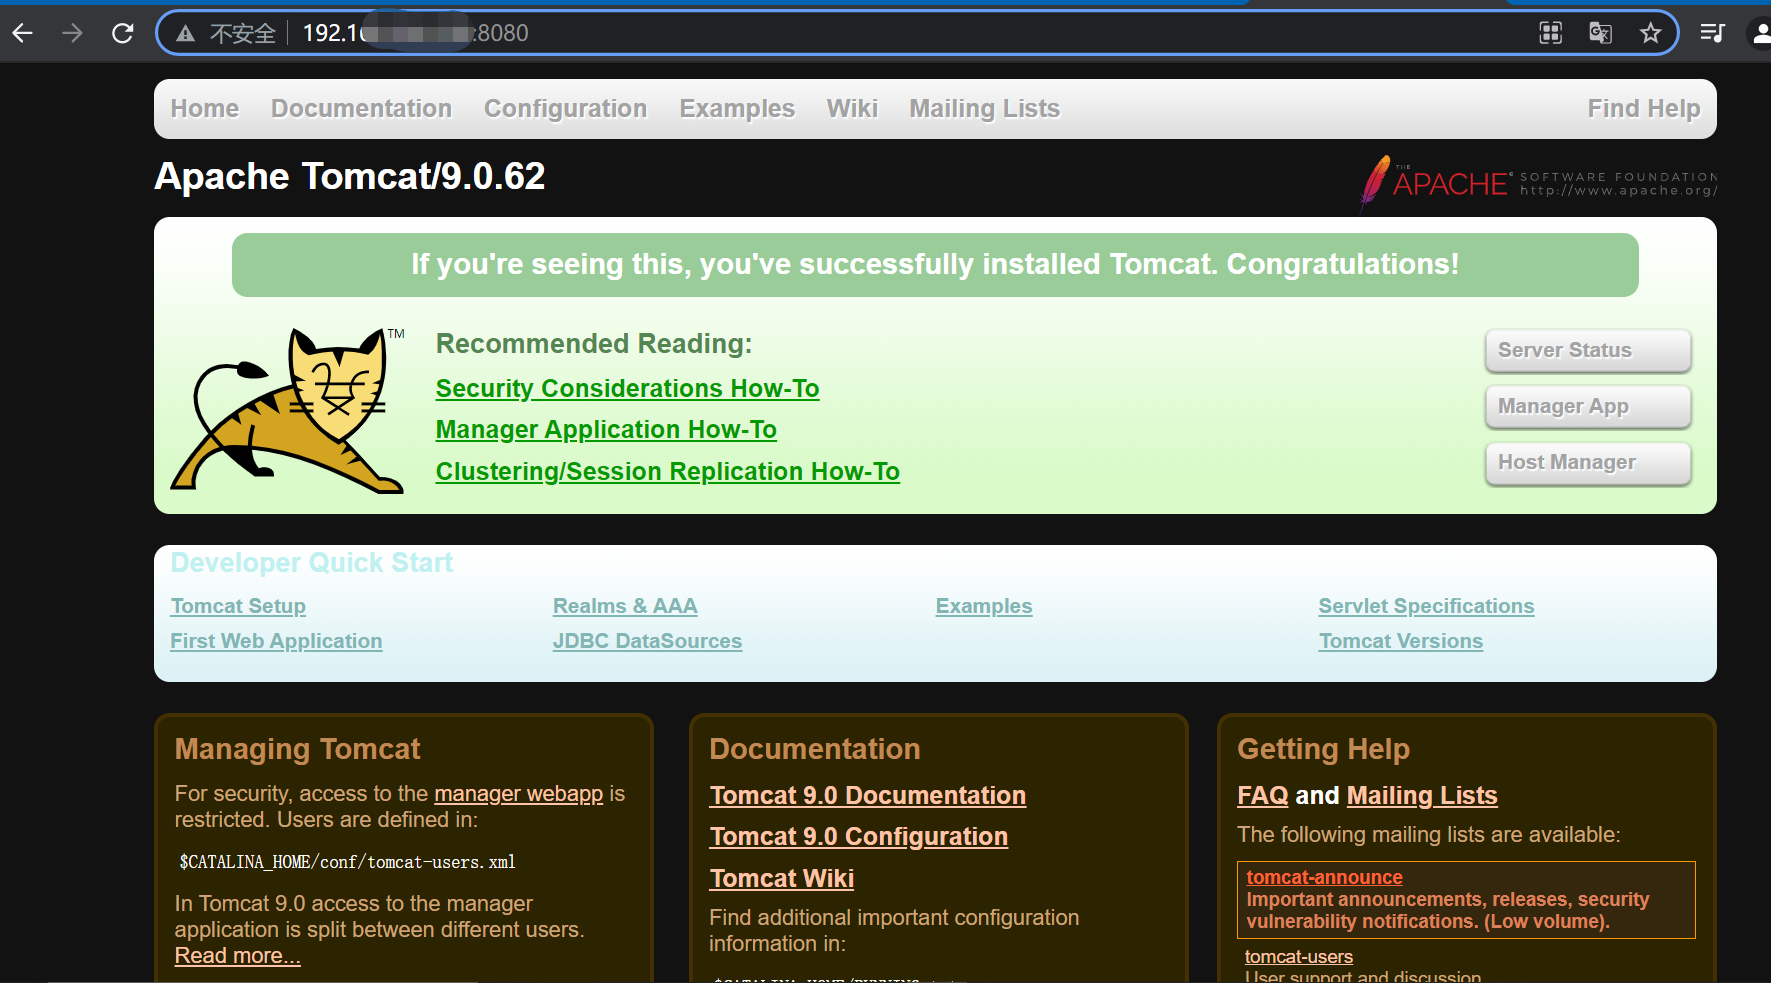Open Tomcat 9.0 Configuration link
Screen dimensions: 1771x983
pyautogui.click(x=859, y=836)
